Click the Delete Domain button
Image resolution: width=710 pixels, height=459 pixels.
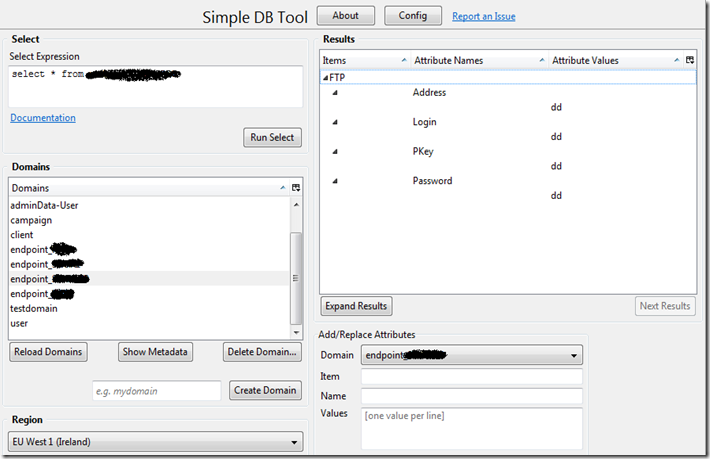coord(262,352)
